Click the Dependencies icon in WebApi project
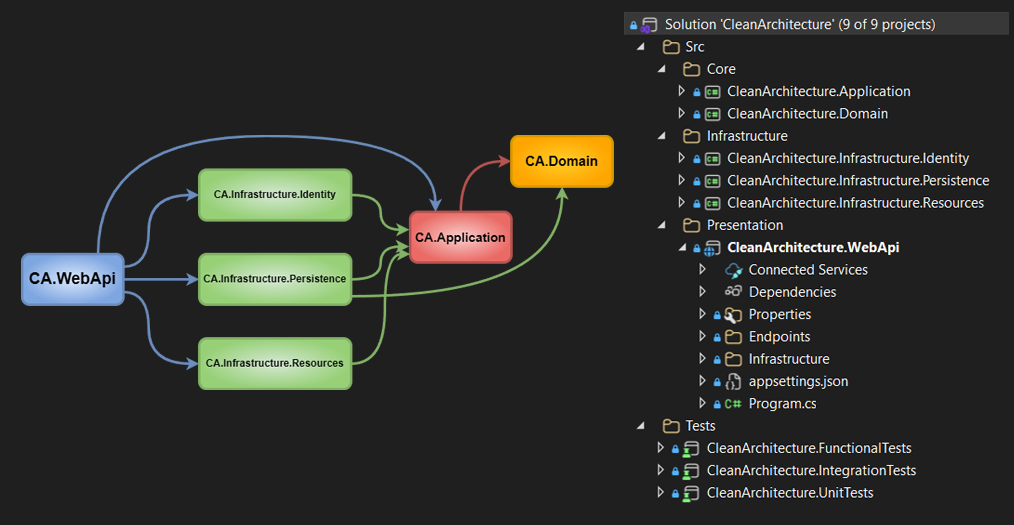This screenshot has width=1014, height=525. pyautogui.click(x=733, y=292)
